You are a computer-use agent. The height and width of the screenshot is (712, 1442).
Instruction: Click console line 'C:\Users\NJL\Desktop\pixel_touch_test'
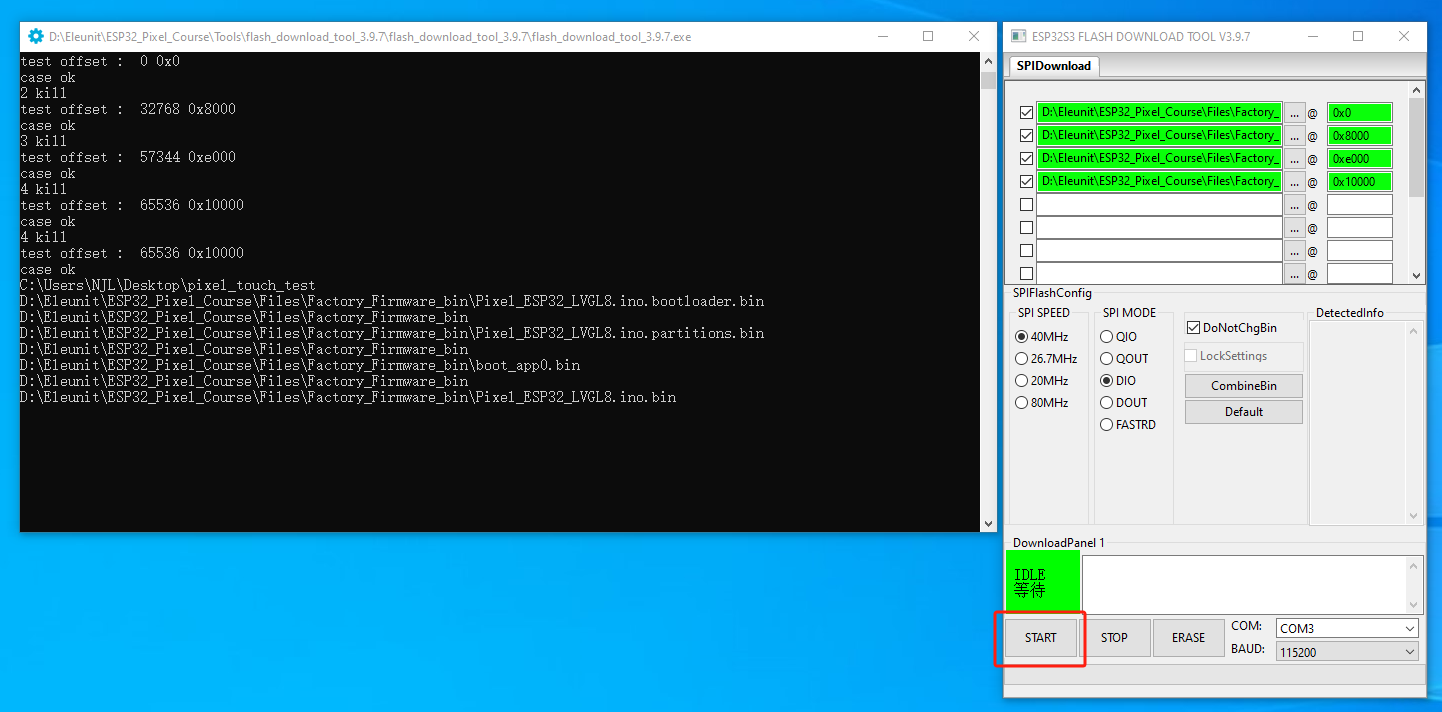[167, 285]
